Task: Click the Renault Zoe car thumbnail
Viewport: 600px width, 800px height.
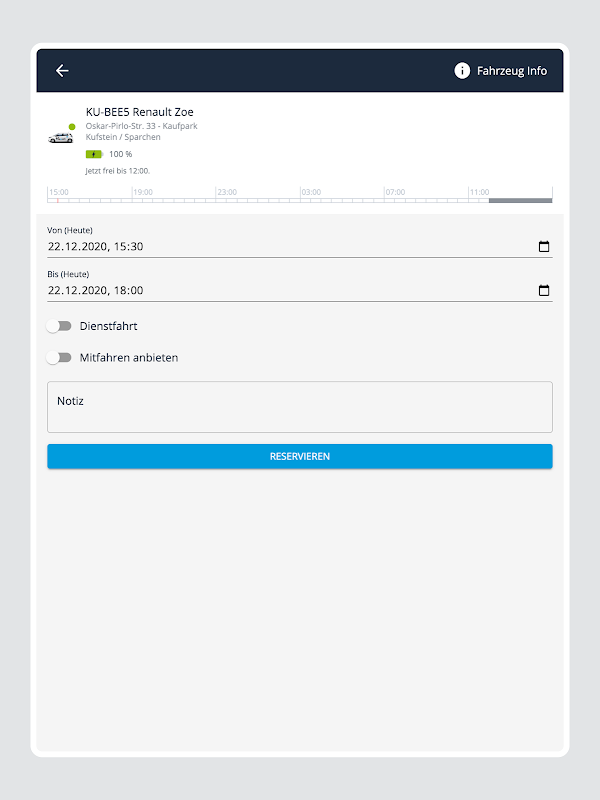Action: click(x=61, y=138)
